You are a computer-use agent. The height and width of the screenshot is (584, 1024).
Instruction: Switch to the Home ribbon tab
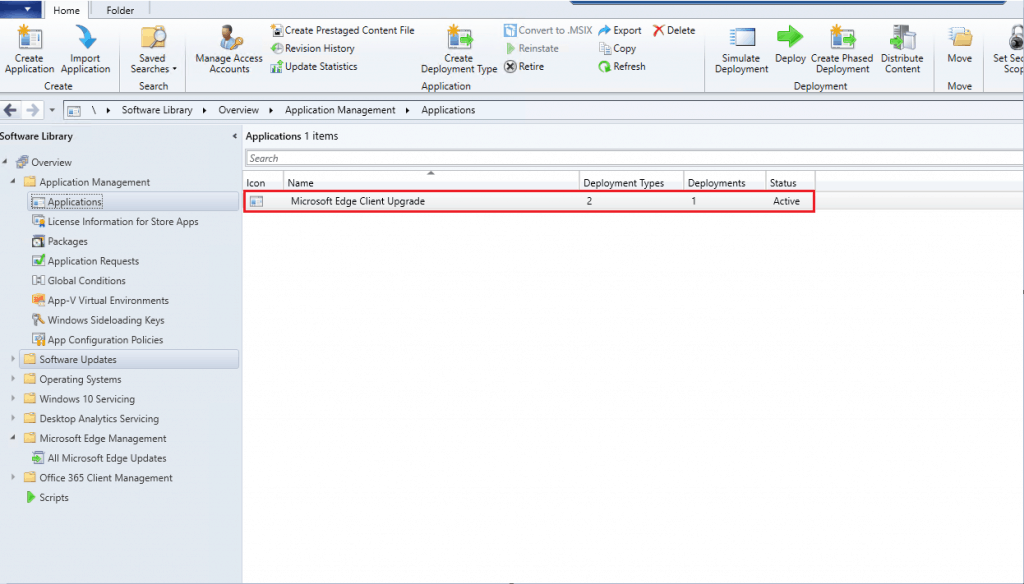pyautogui.click(x=66, y=10)
